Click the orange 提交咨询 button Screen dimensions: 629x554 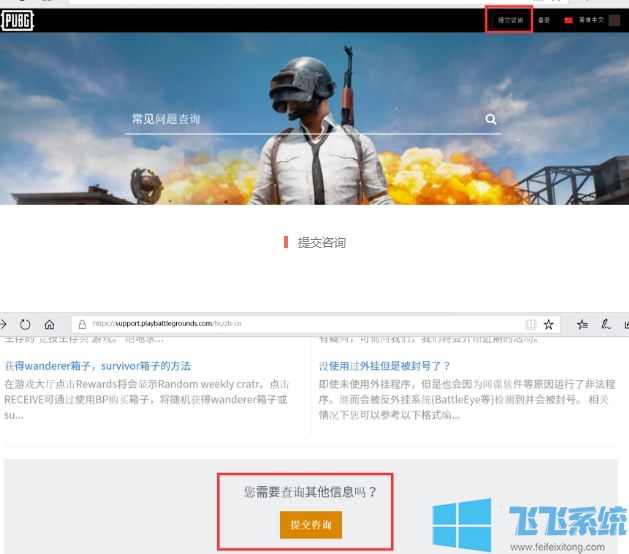pyautogui.click(x=311, y=525)
